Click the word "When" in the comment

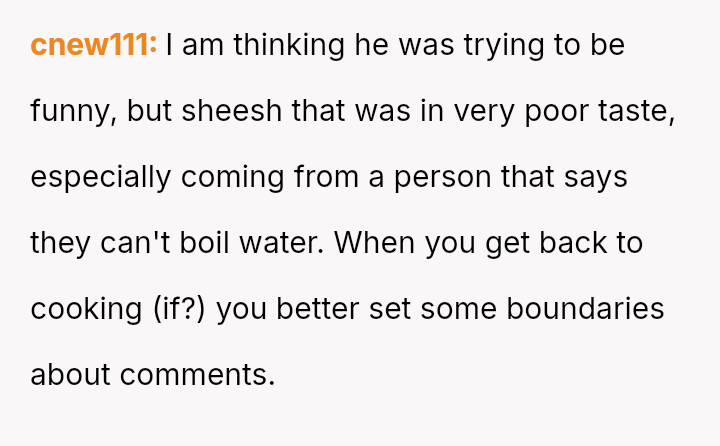(x=375, y=243)
